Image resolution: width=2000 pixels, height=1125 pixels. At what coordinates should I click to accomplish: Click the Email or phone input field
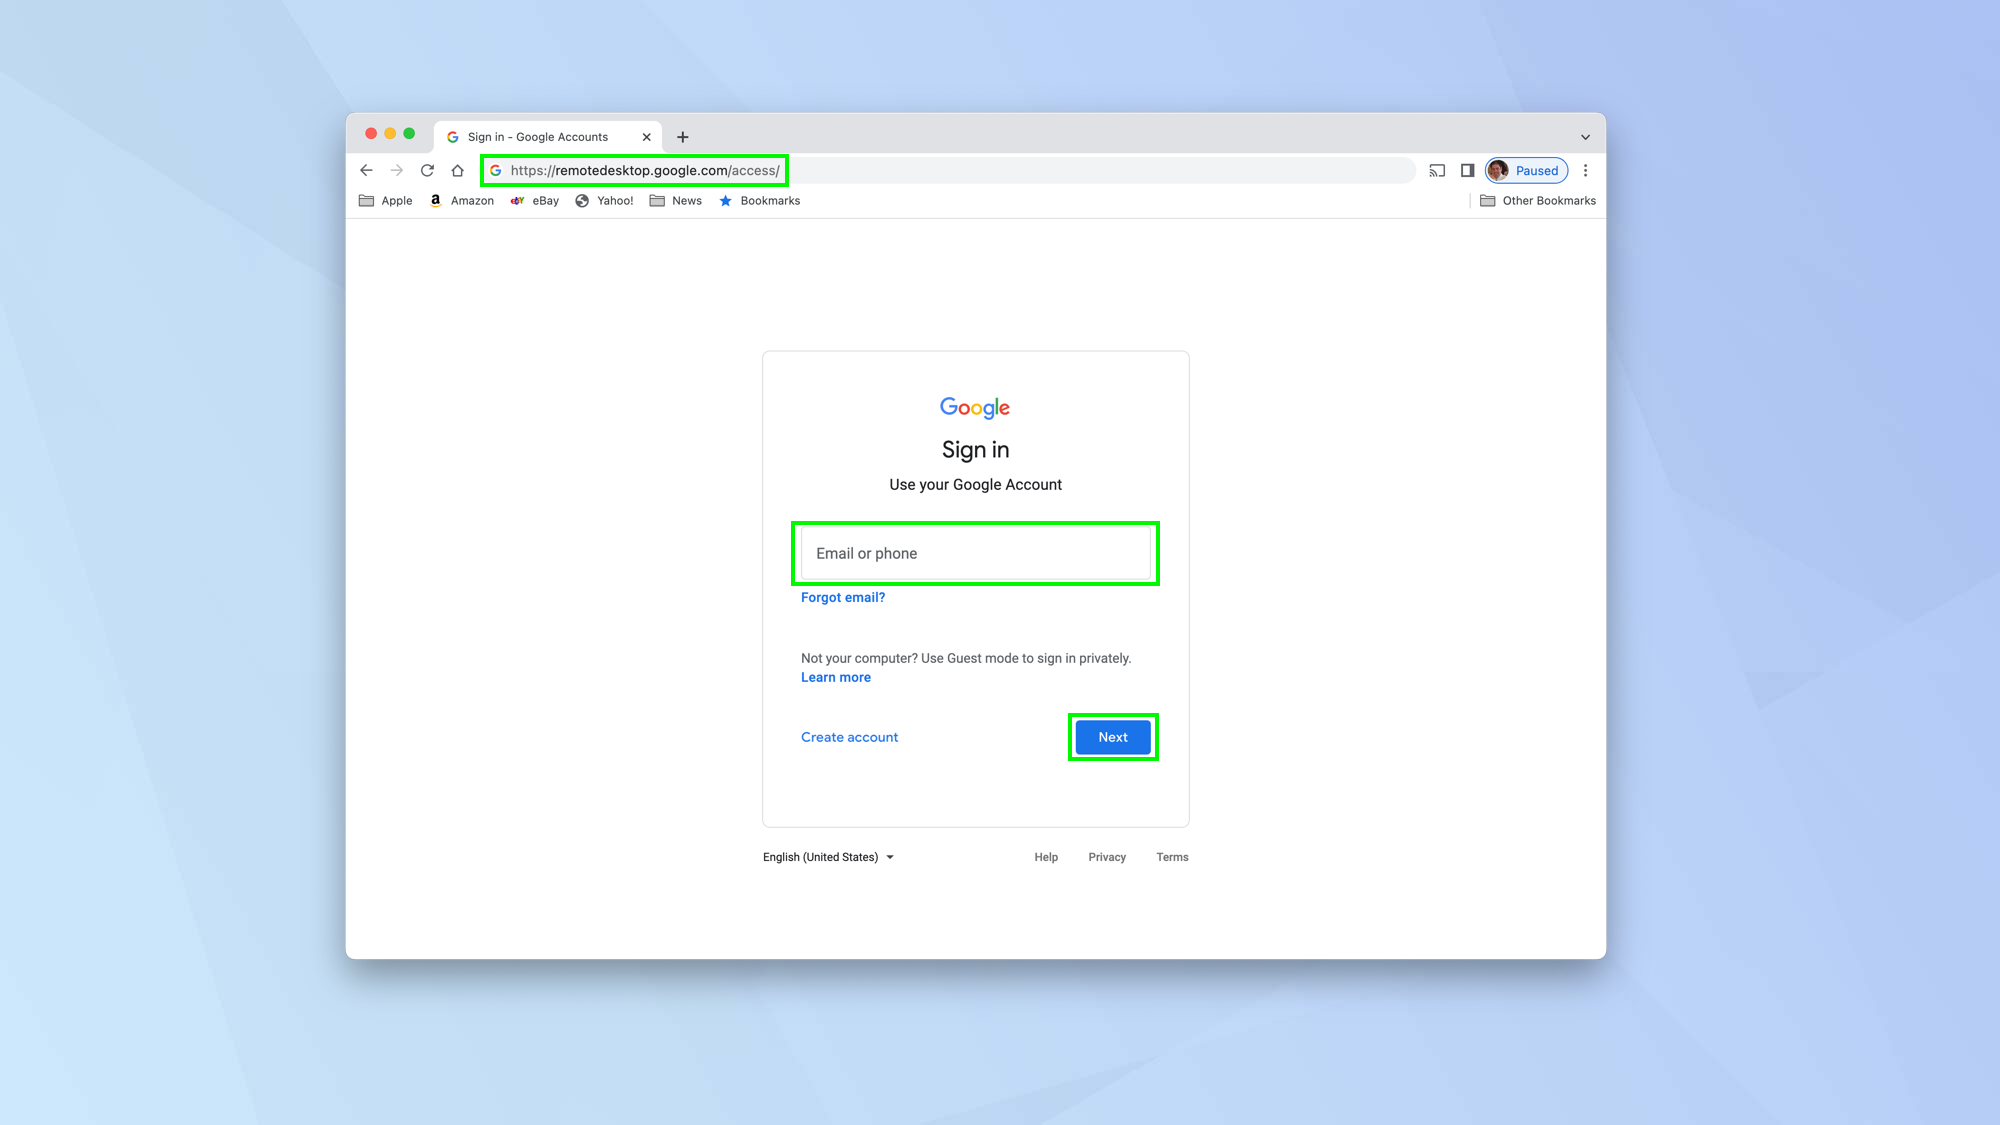[975, 552]
